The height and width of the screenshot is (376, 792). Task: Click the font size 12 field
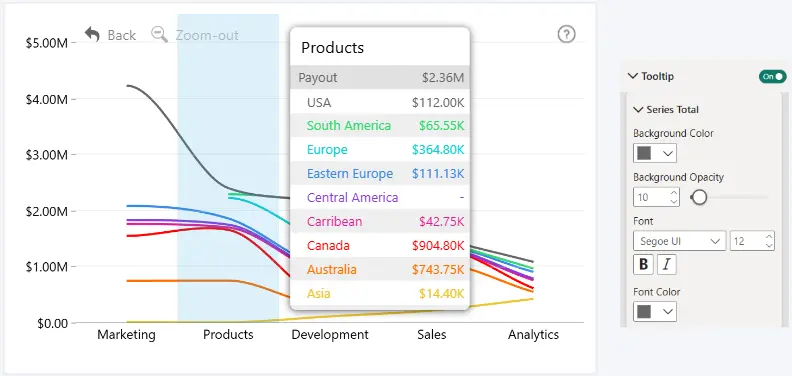coord(752,241)
